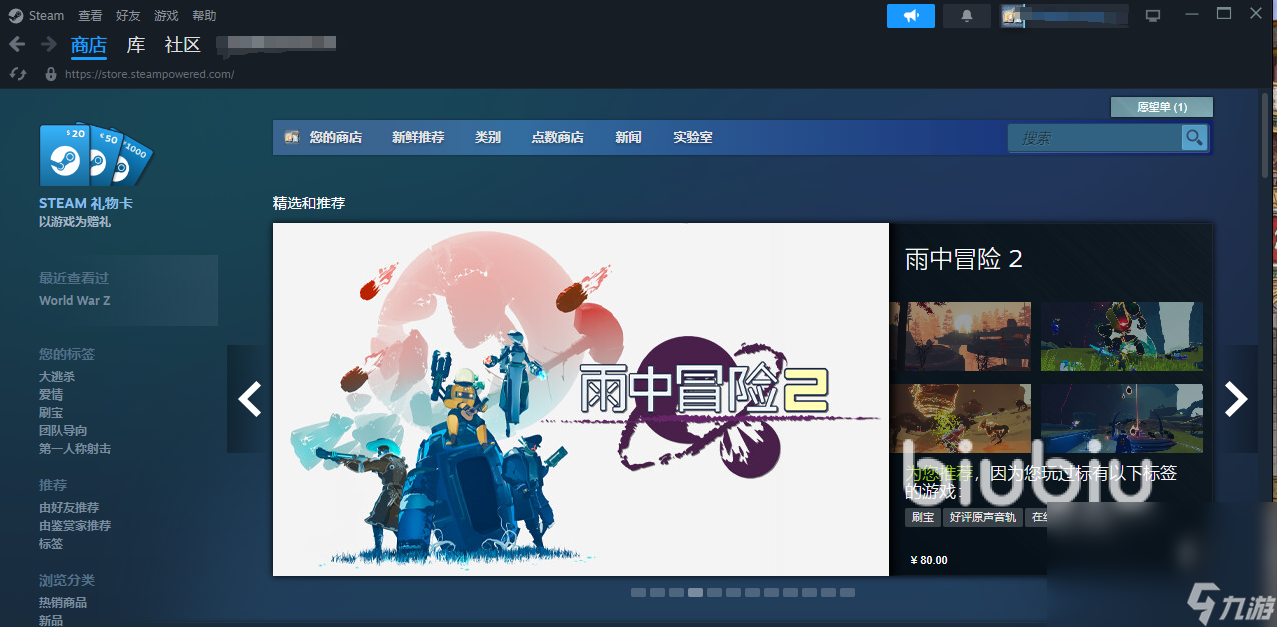This screenshot has height=627, width=1277.
Task: Select the 团队导向 tag
Action: (63, 430)
